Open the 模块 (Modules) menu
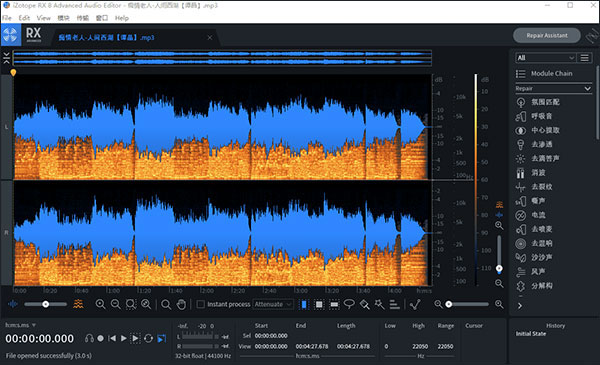The width and height of the screenshot is (600, 365). click(x=63, y=18)
